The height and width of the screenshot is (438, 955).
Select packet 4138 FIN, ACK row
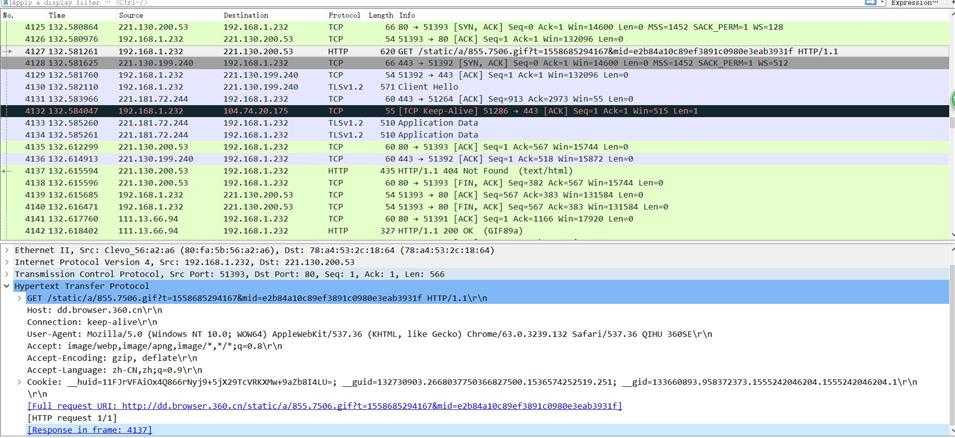click(x=475, y=183)
